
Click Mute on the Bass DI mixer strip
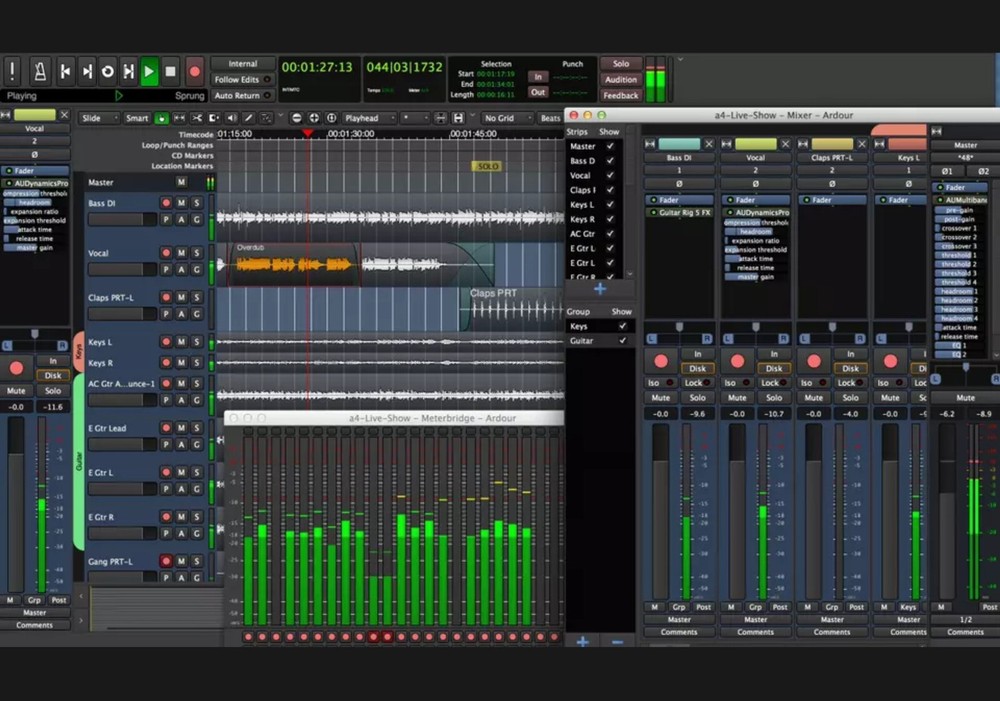pos(660,398)
